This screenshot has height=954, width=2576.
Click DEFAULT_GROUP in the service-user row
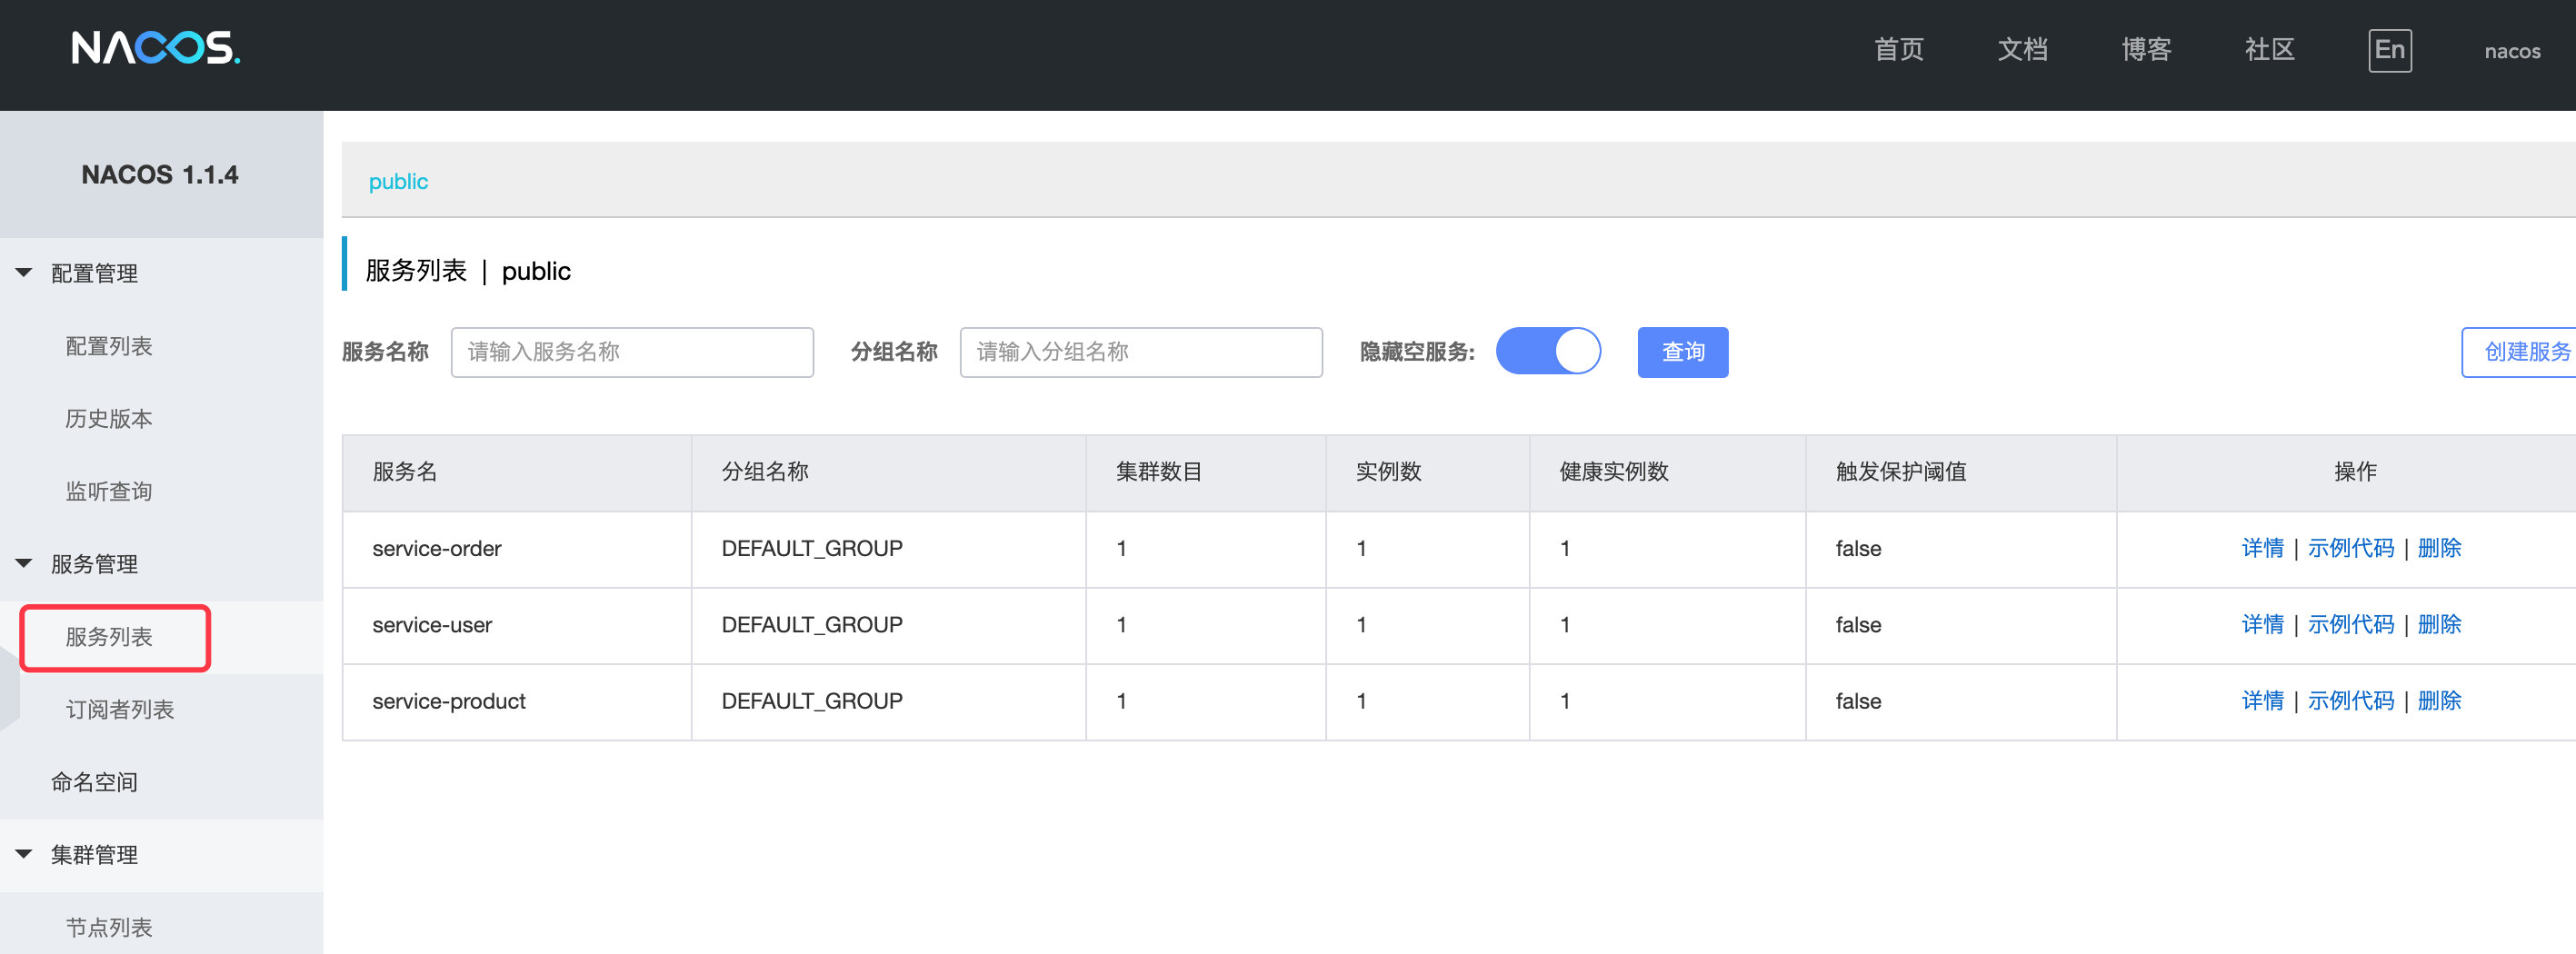click(x=812, y=625)
